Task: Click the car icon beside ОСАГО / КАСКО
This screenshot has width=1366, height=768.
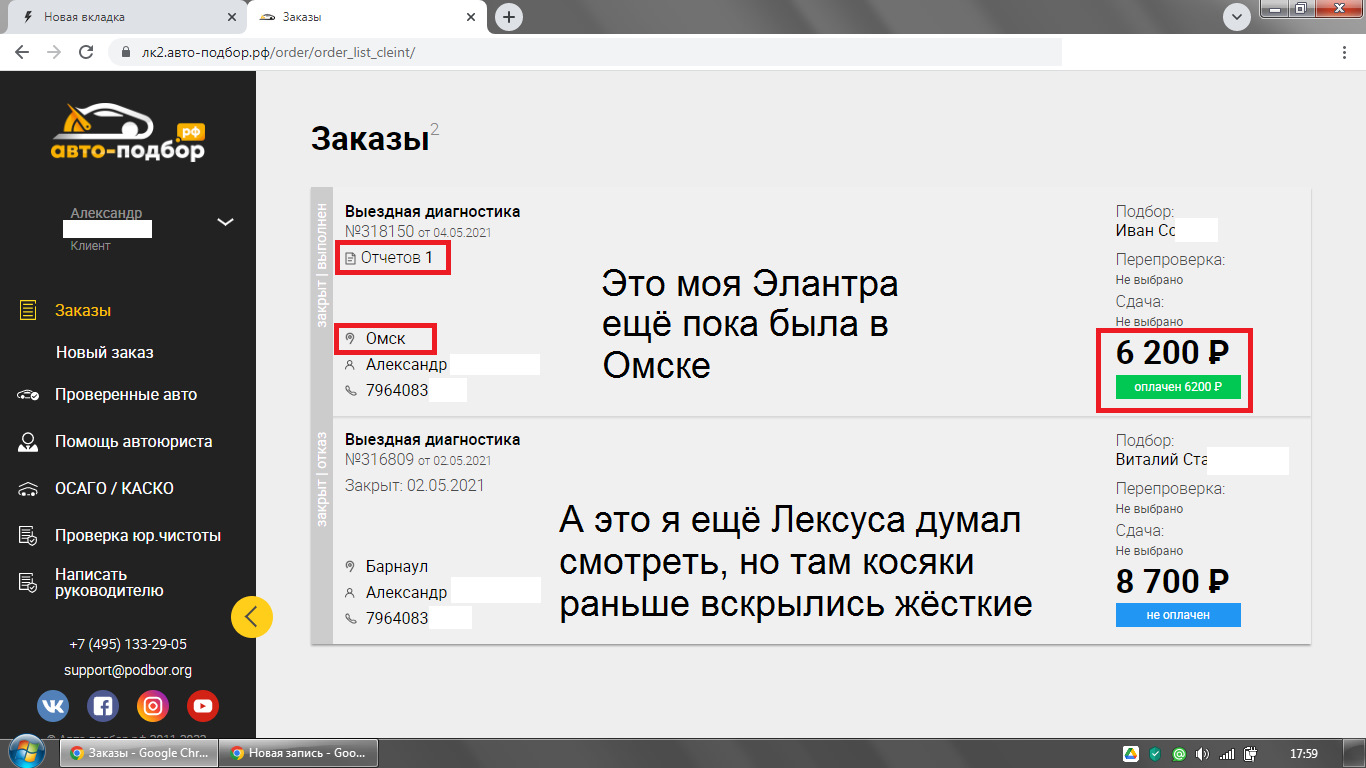Action: [x=28, y=489]
